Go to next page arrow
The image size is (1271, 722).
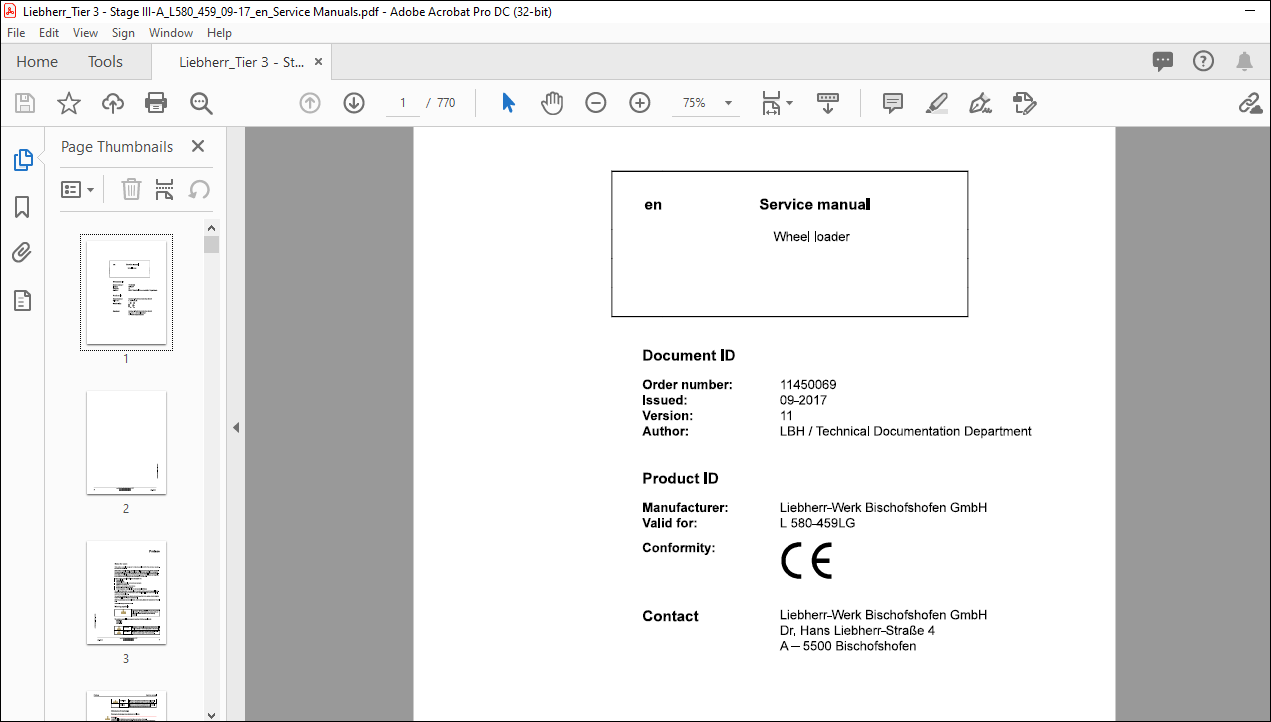click(x=354, y=103)
